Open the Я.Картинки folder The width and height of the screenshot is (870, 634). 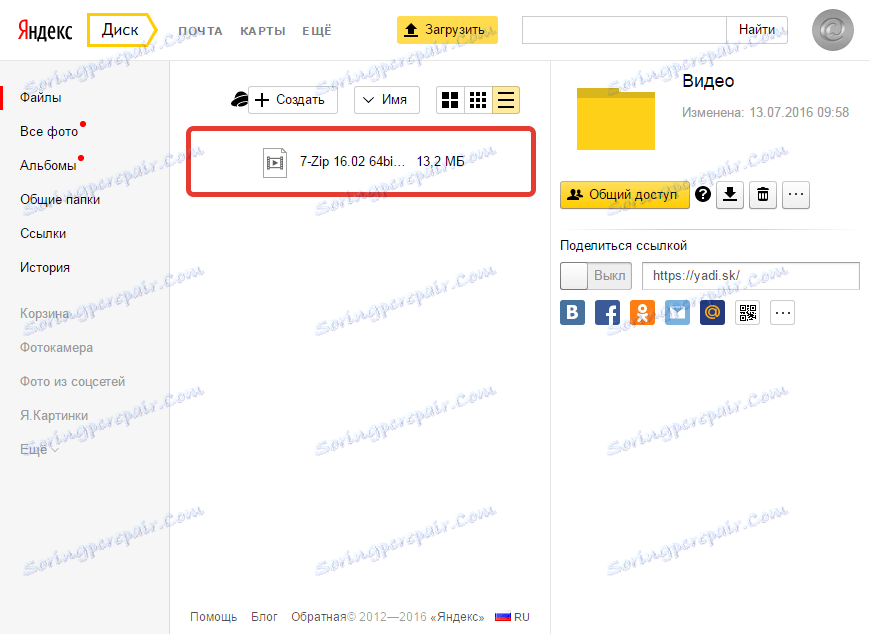(x=54, y=415)
